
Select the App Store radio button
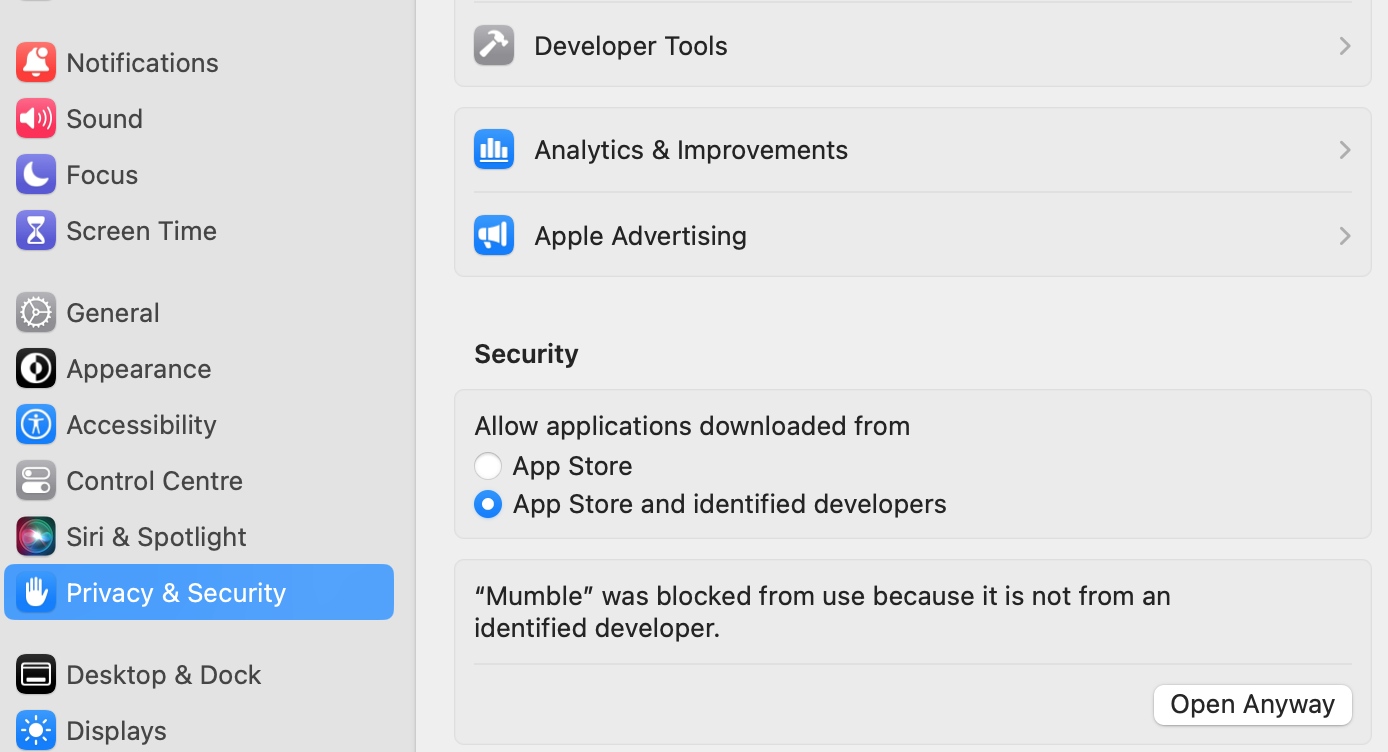coord(488,465)
